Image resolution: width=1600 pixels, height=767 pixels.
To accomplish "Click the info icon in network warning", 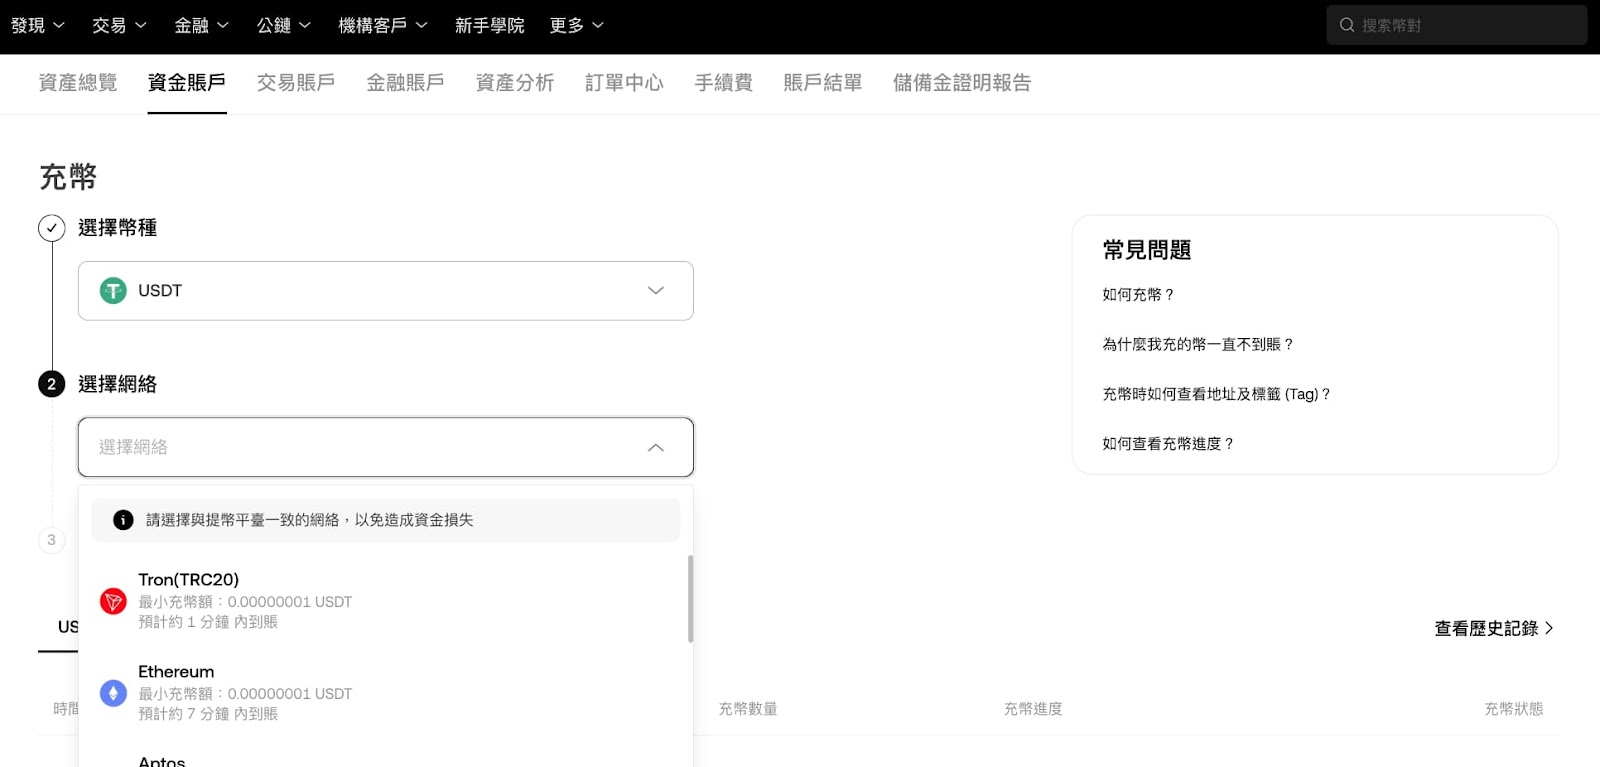I will pos(123,520).
